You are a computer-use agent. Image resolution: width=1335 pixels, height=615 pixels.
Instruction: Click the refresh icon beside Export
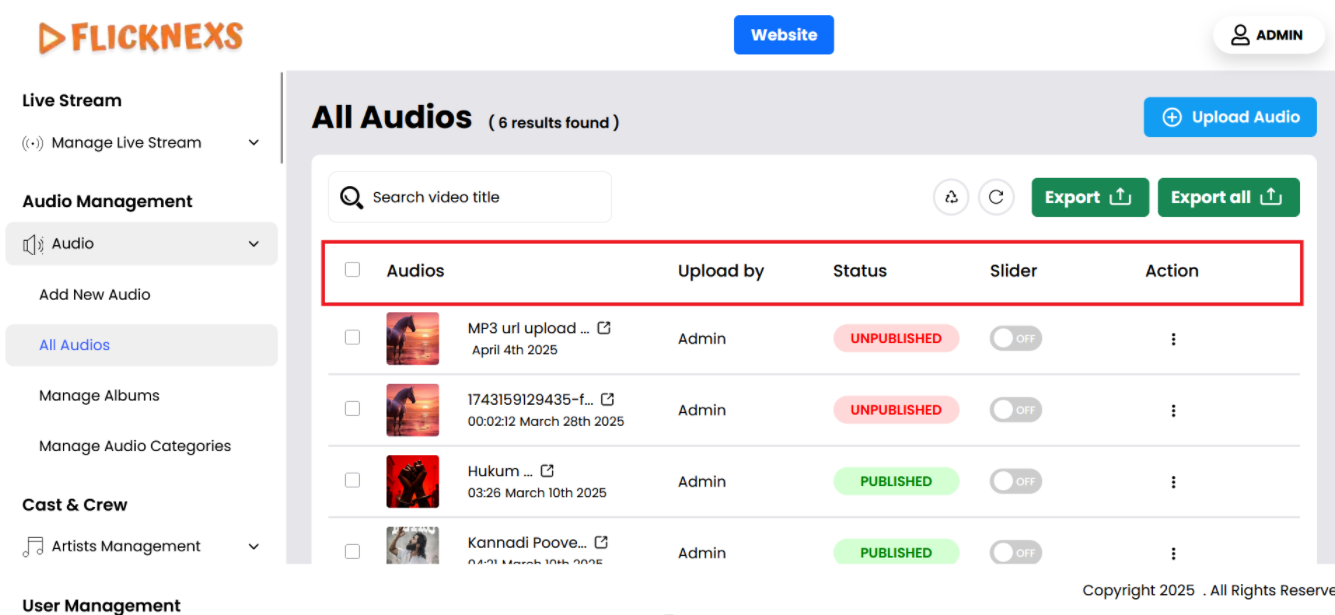point(996,197)
